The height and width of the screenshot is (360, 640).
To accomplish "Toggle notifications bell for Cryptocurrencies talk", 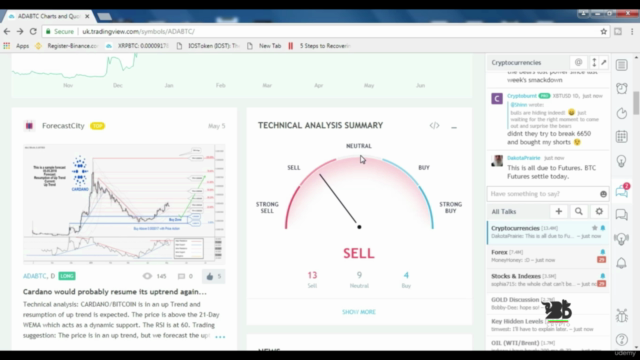I will click(602, 228).
